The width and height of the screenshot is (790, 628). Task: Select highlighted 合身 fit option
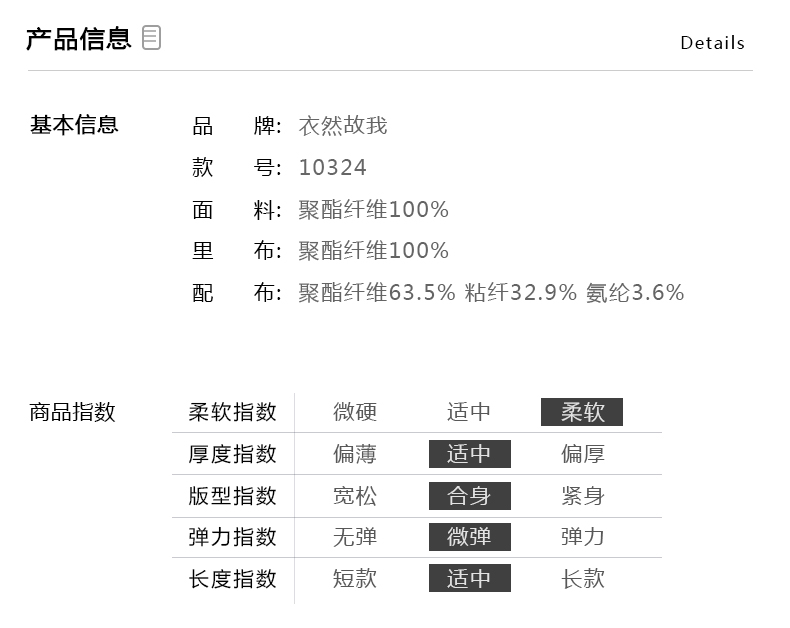469,496
